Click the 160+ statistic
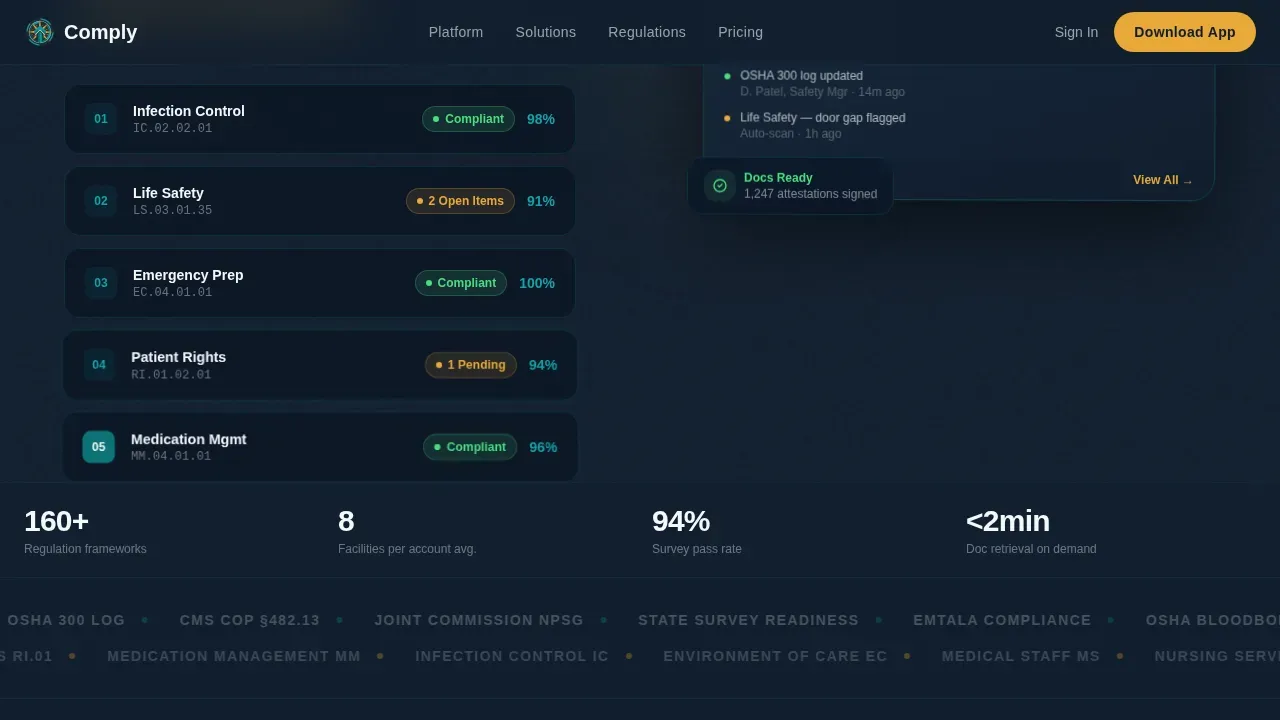This screenshot has width=1280, height=720. pos(57,521)
